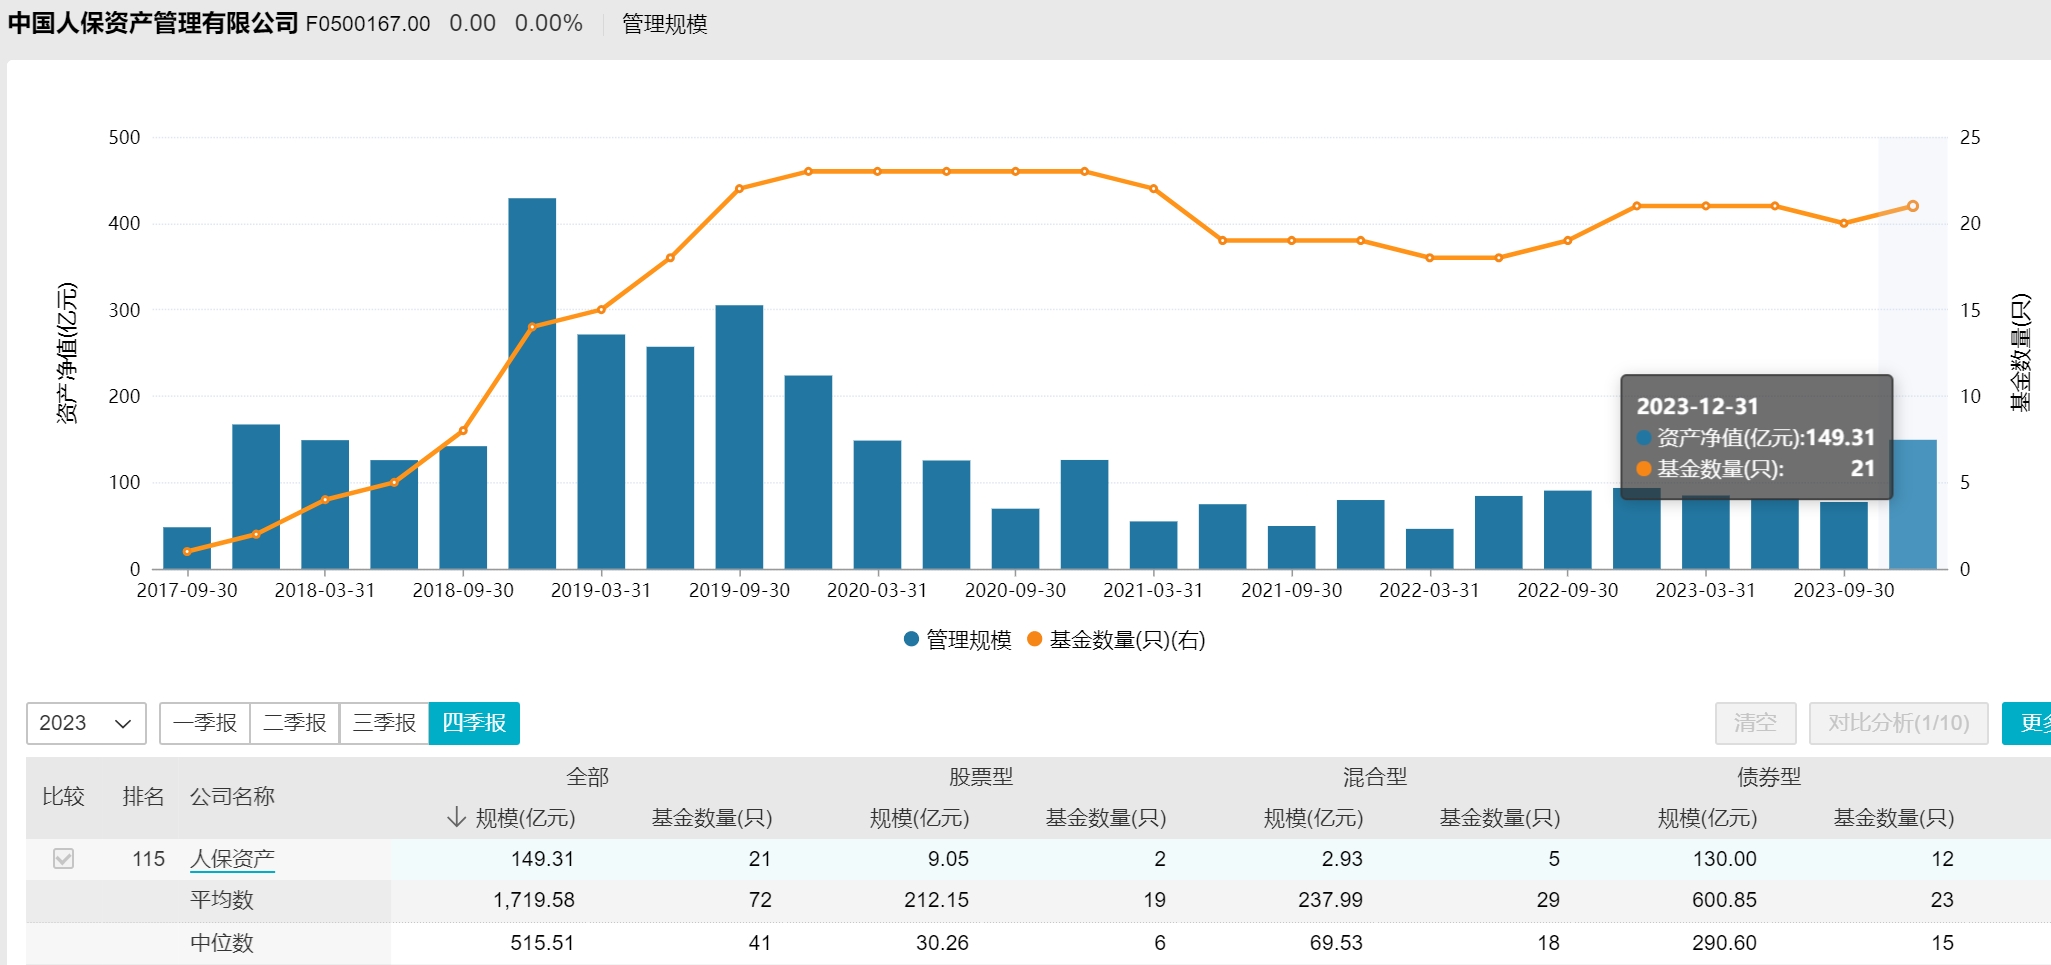Click the F0500167.00 code text
Image resolution: width=2051 pixels, height=965 pixels.
click(x=368, y=24)
